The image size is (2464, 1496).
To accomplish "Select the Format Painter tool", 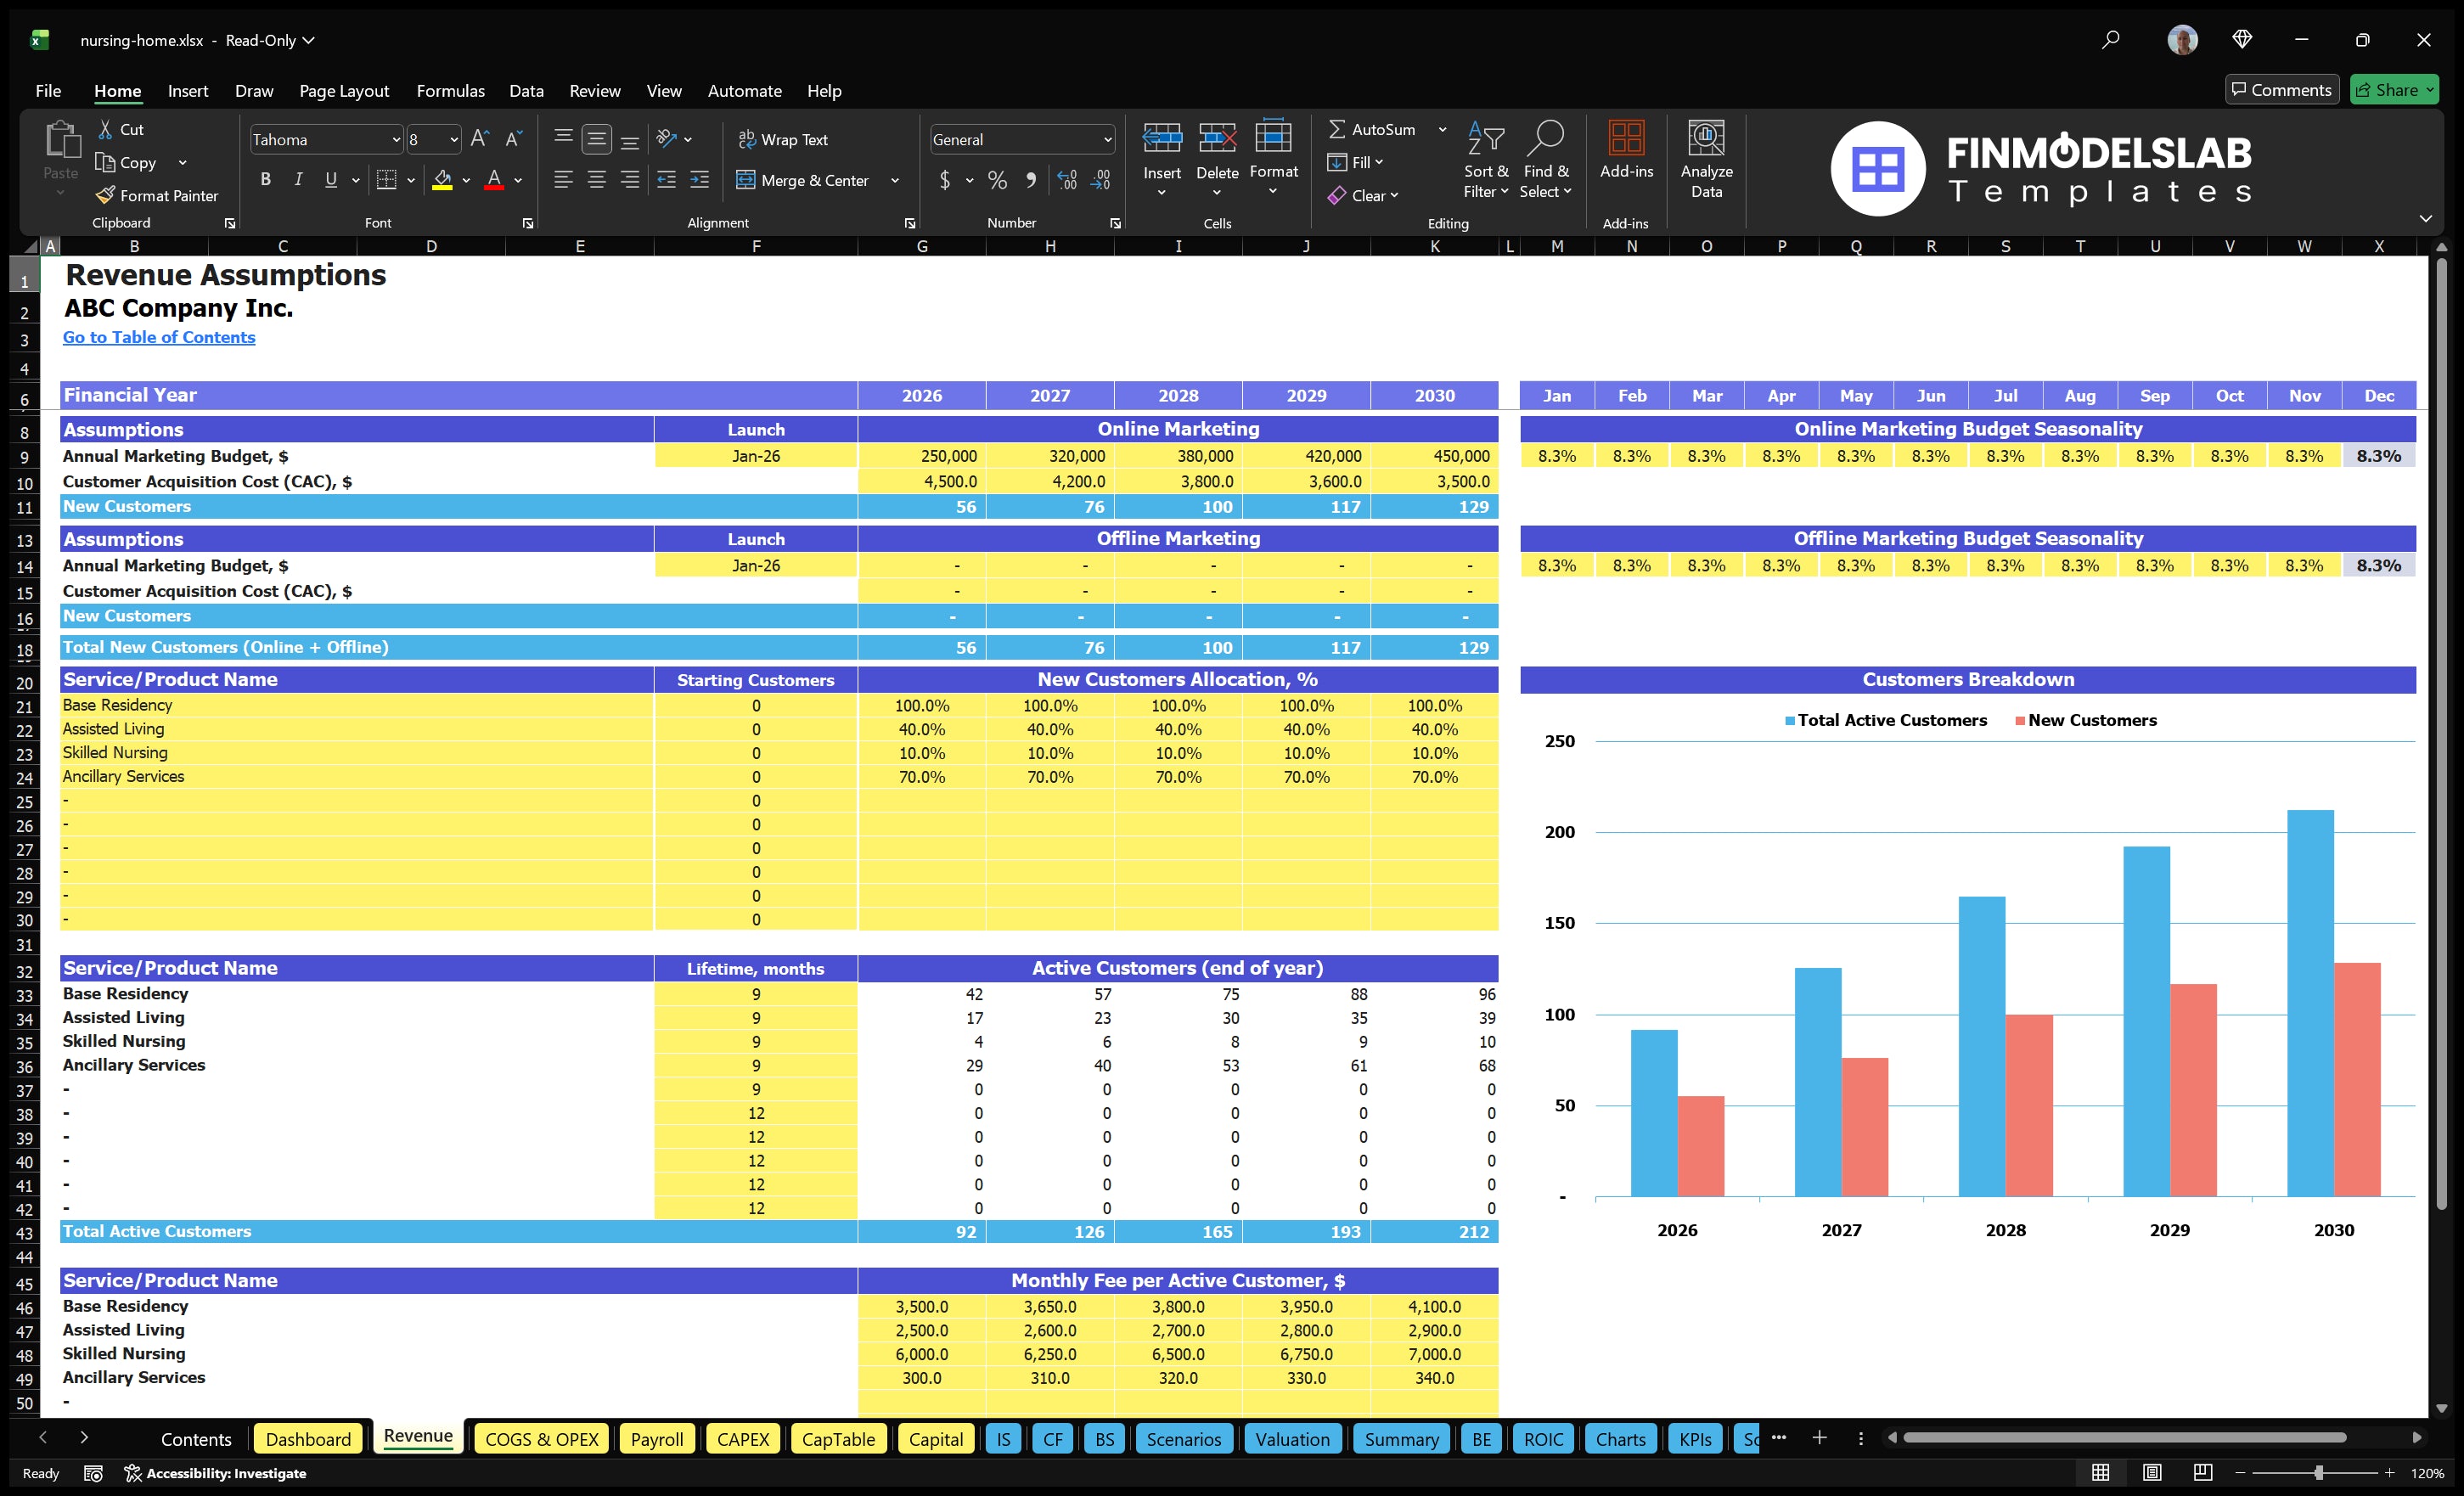I will pos(157,195).
